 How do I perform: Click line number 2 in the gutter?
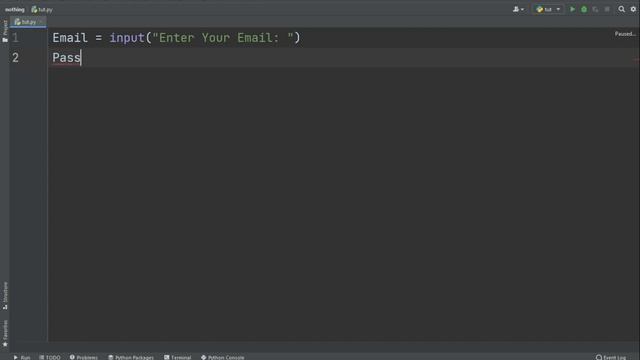click(15, 58)
